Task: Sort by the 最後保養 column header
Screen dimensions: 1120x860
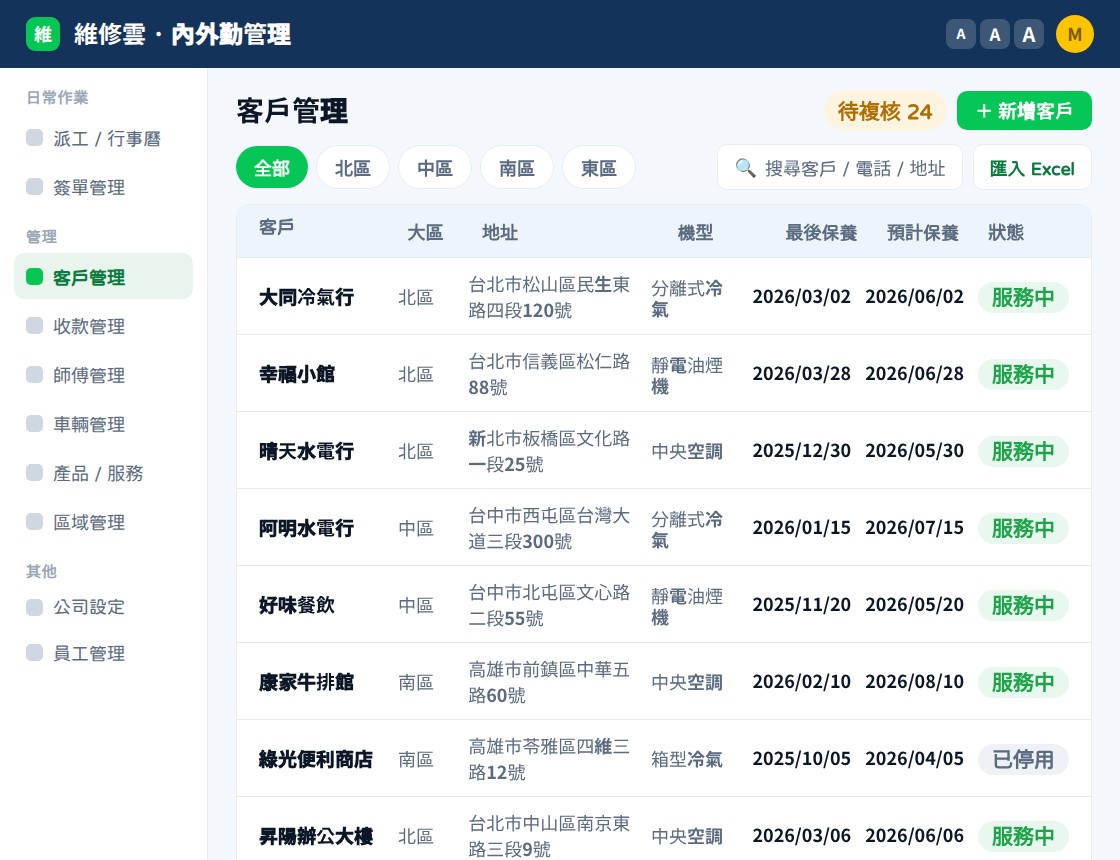Action: (821, 232)
